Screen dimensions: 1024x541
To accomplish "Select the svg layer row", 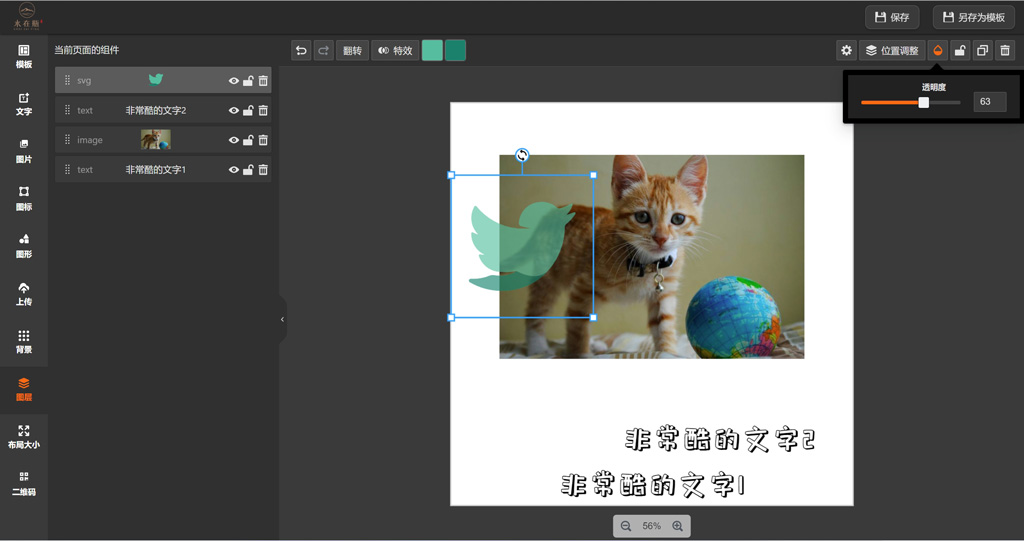I will tap(163, 80).
